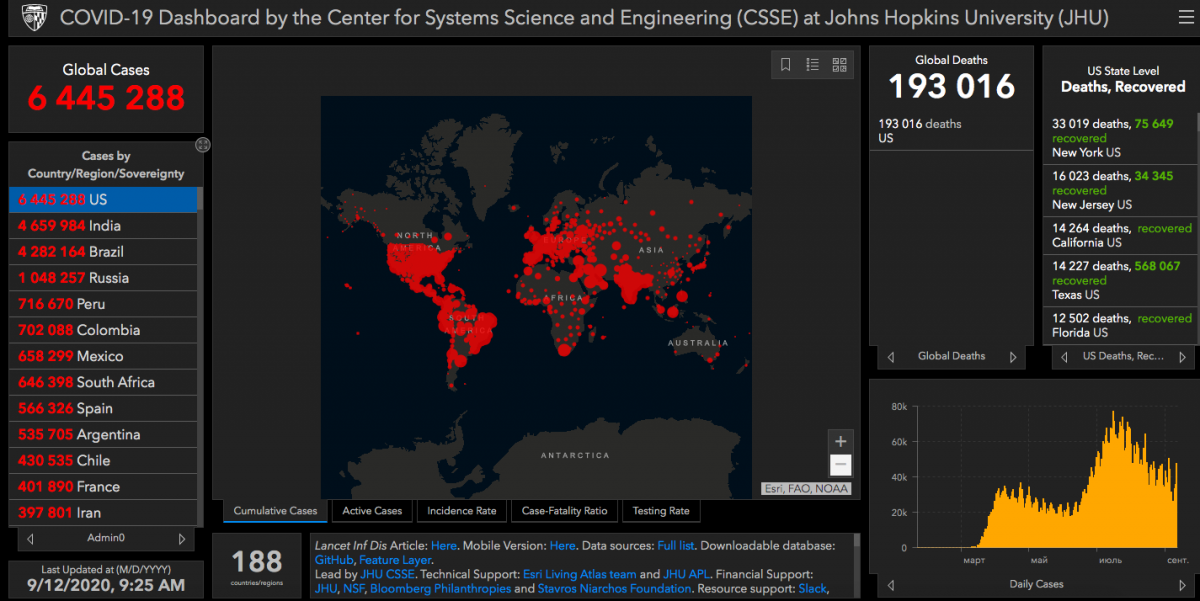Follow the JHU APL link

tap(686, 574)
